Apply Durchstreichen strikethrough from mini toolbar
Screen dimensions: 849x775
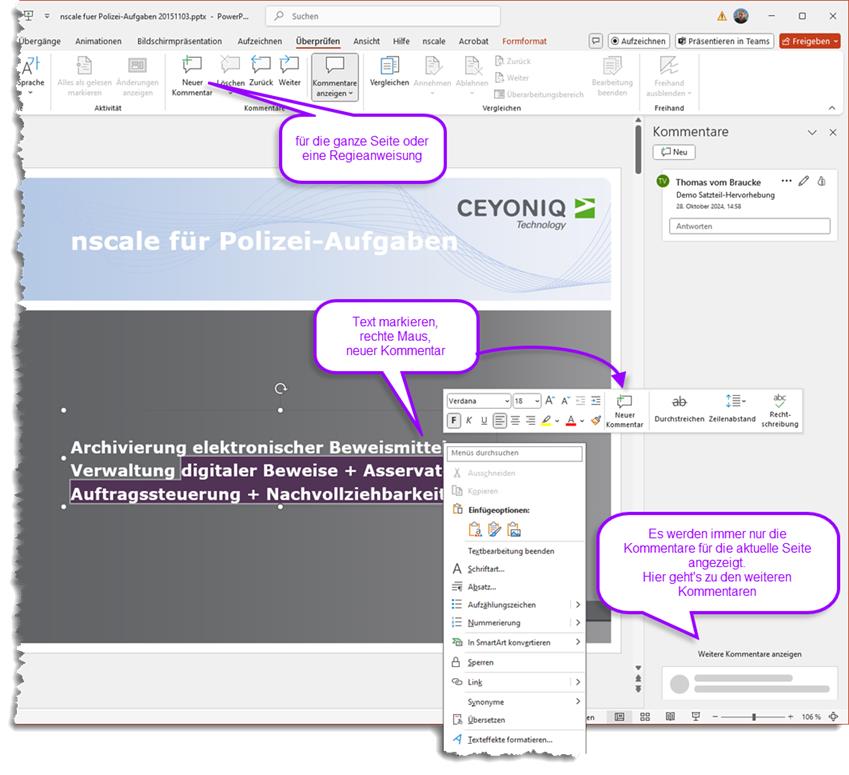tap(679, 409)
